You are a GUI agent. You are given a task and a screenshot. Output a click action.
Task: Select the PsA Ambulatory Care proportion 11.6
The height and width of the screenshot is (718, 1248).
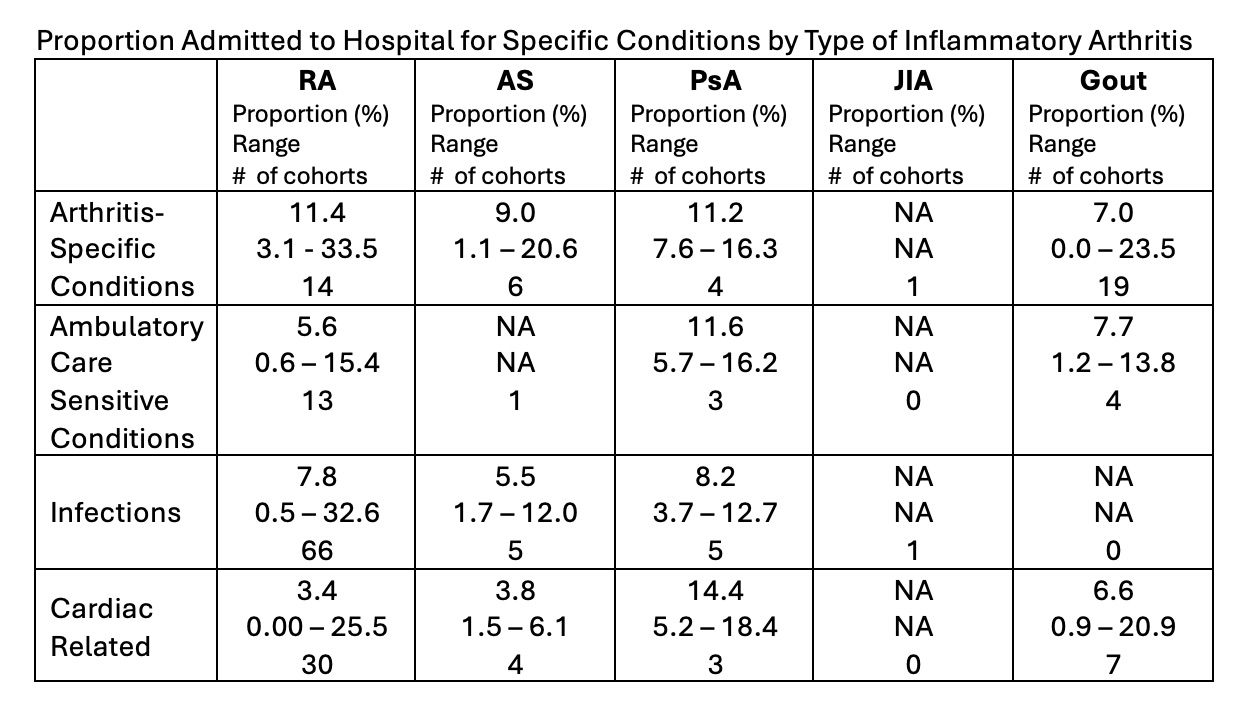point(715,326)
